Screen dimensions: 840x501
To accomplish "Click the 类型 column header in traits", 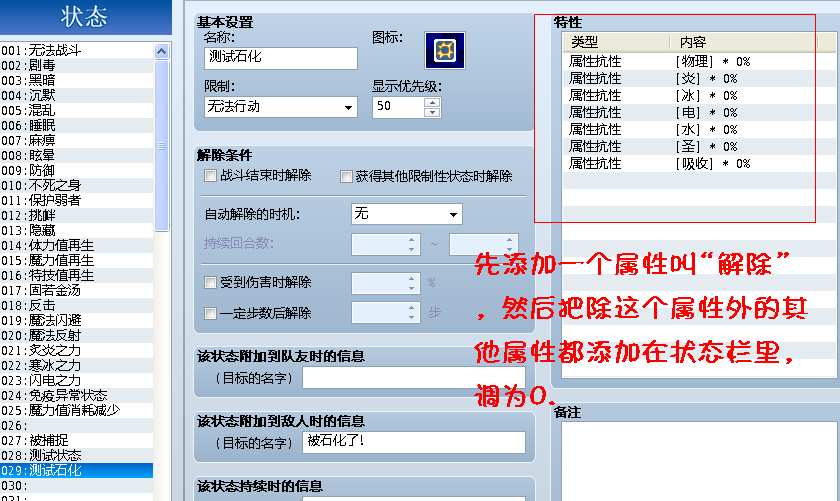I will [616, 42].
